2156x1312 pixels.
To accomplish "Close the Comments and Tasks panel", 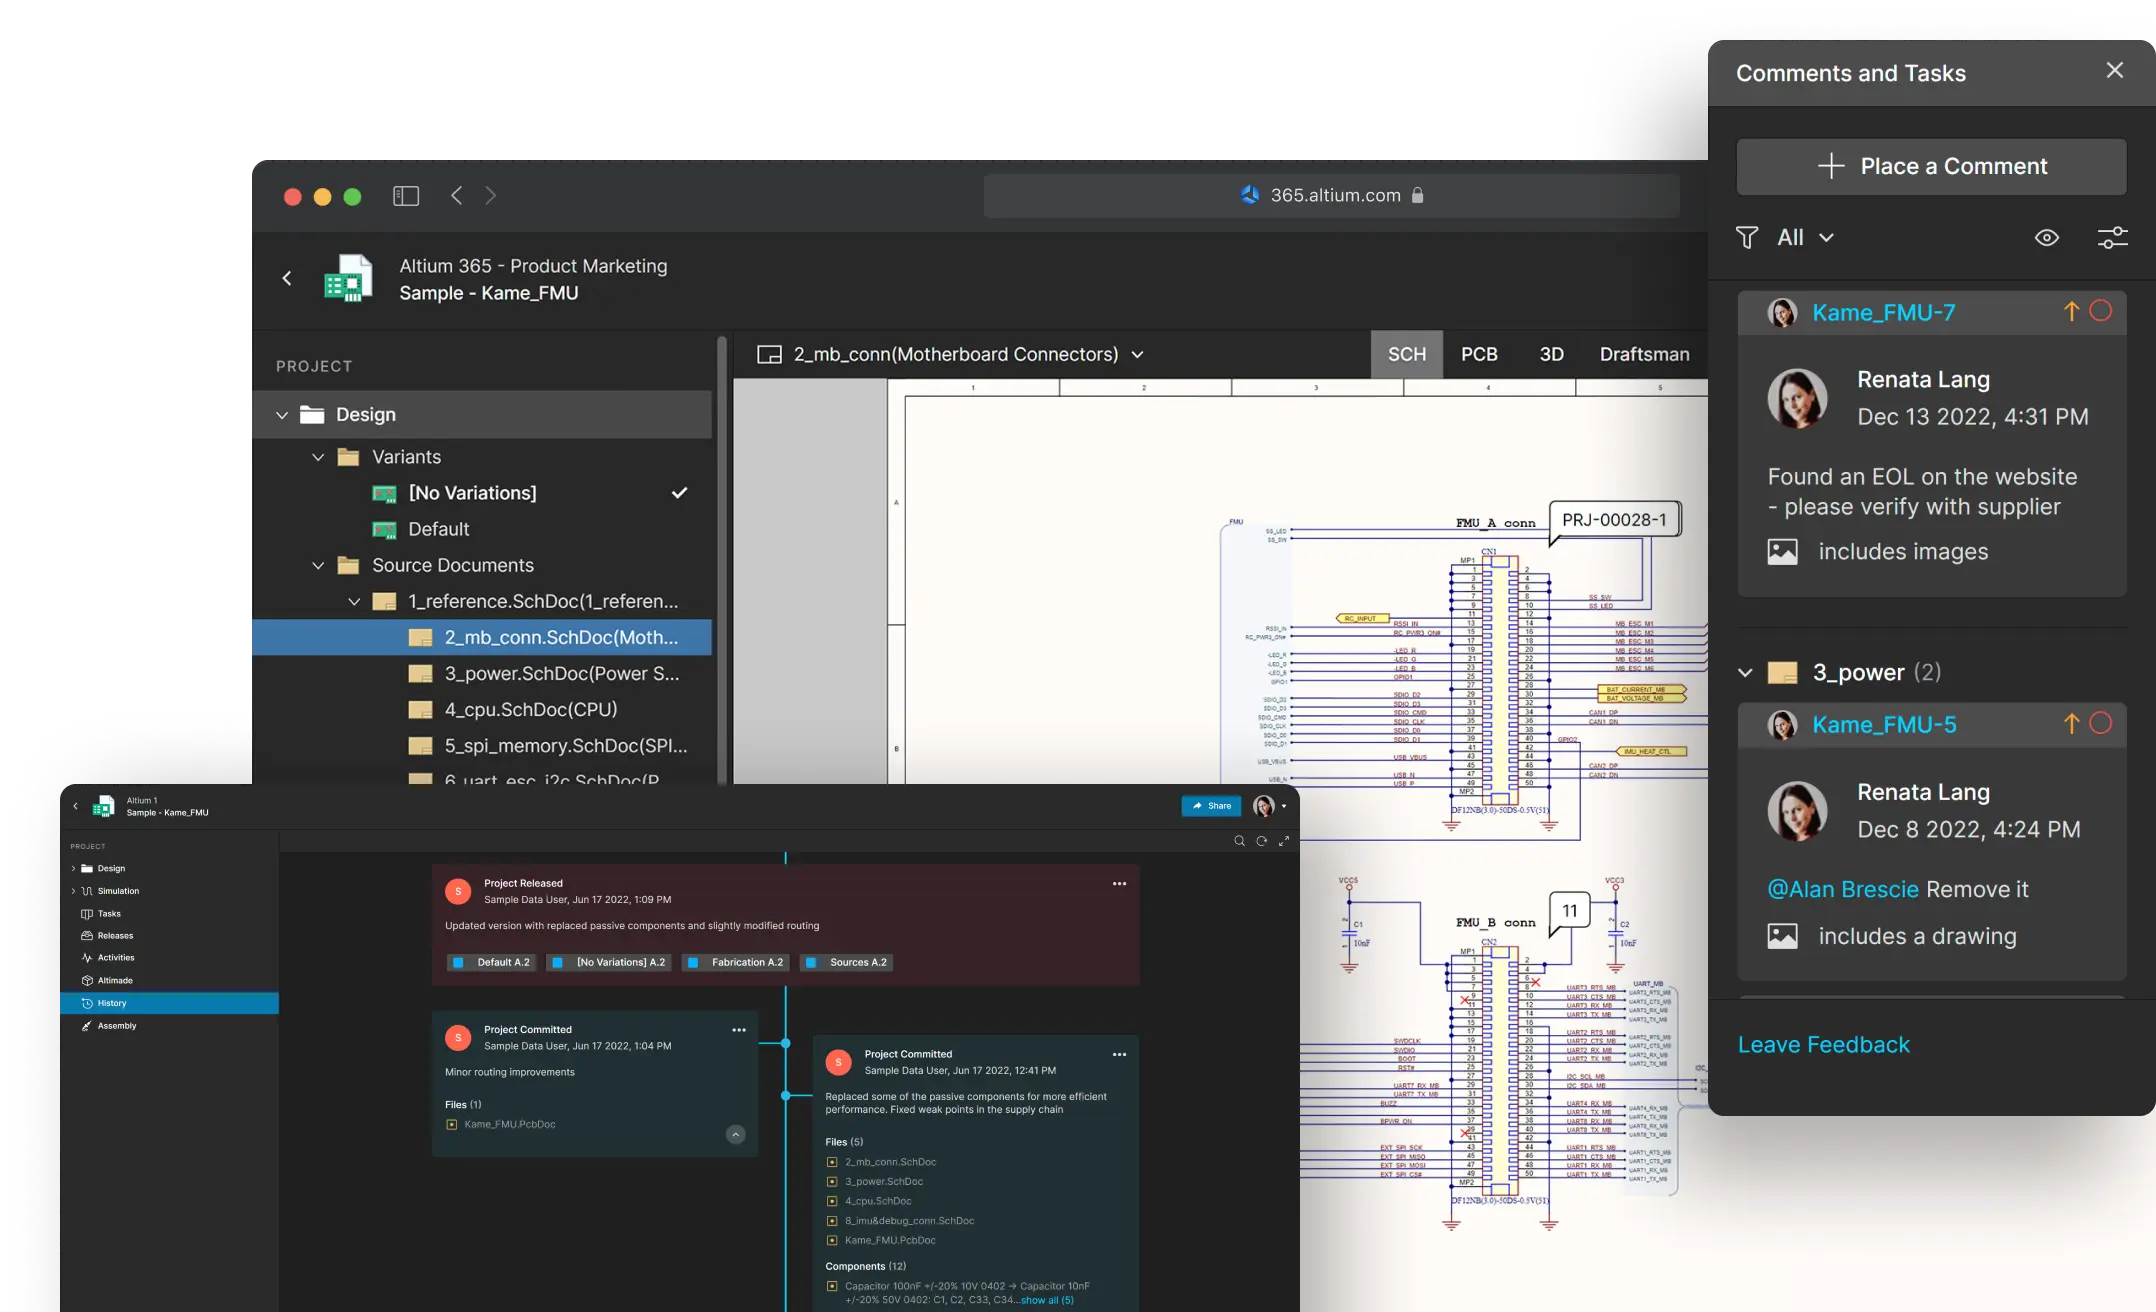I will (2114, 70).
